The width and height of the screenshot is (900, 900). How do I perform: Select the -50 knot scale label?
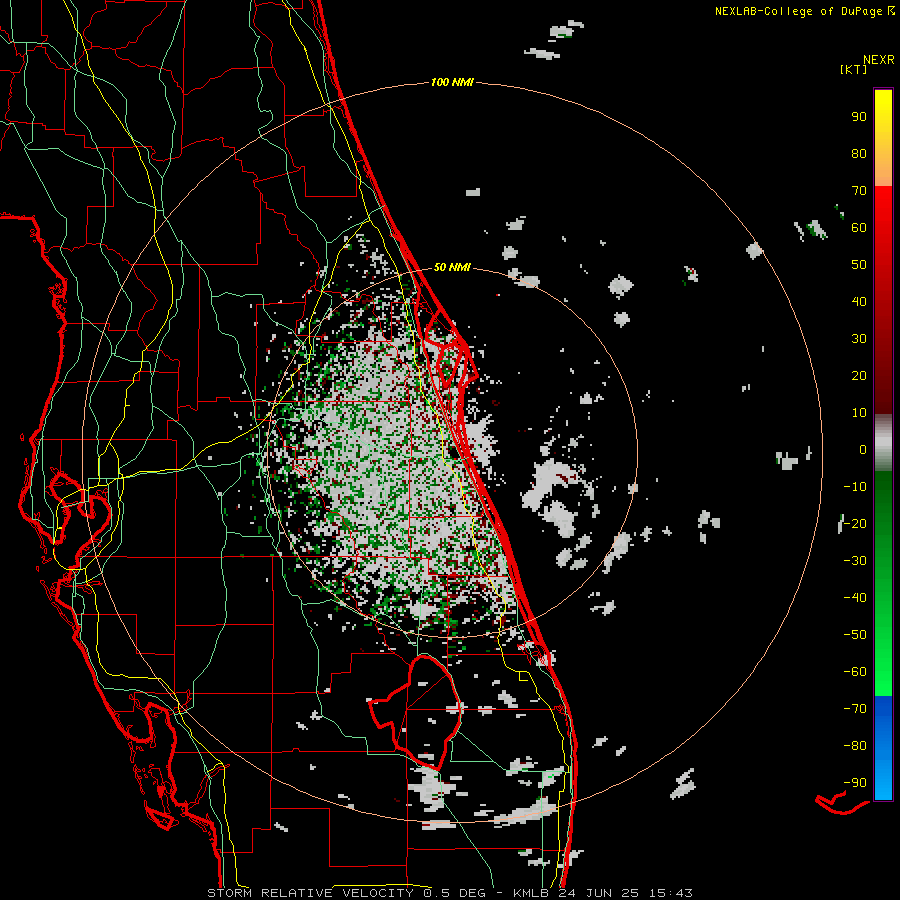[855, 634]
